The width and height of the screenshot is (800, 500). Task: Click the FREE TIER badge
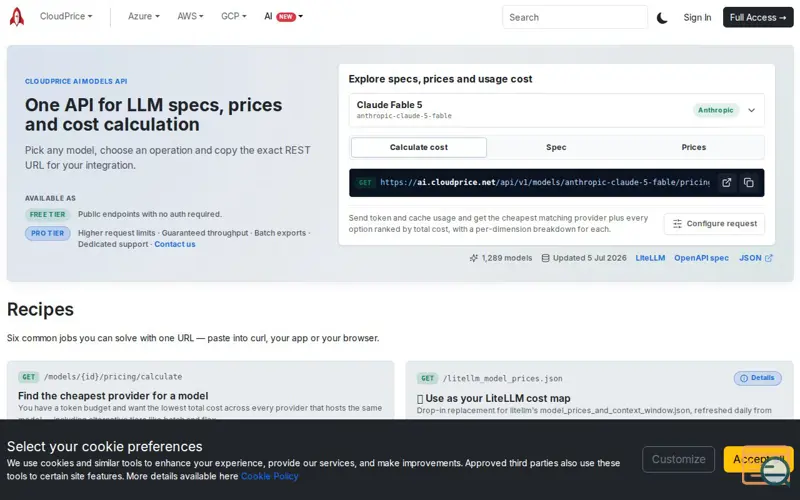pos(47,215)
